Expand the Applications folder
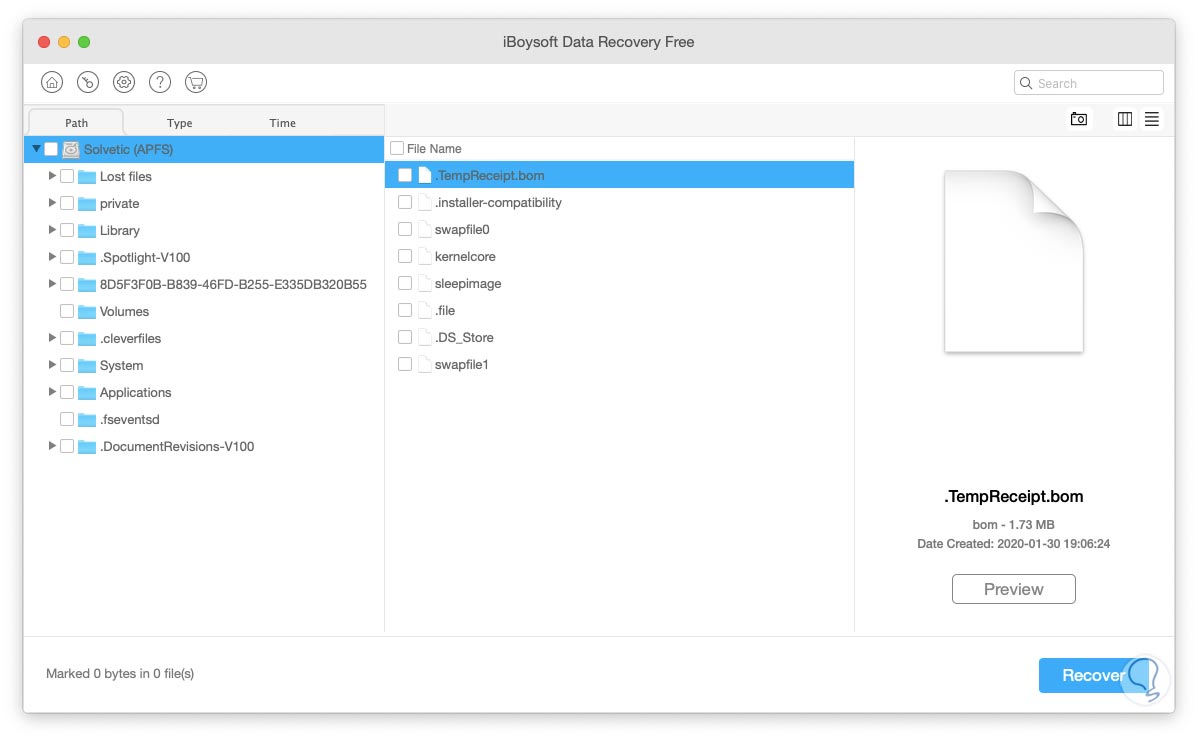The height and width of the screenshot is (740, 1198). [52, 392]
